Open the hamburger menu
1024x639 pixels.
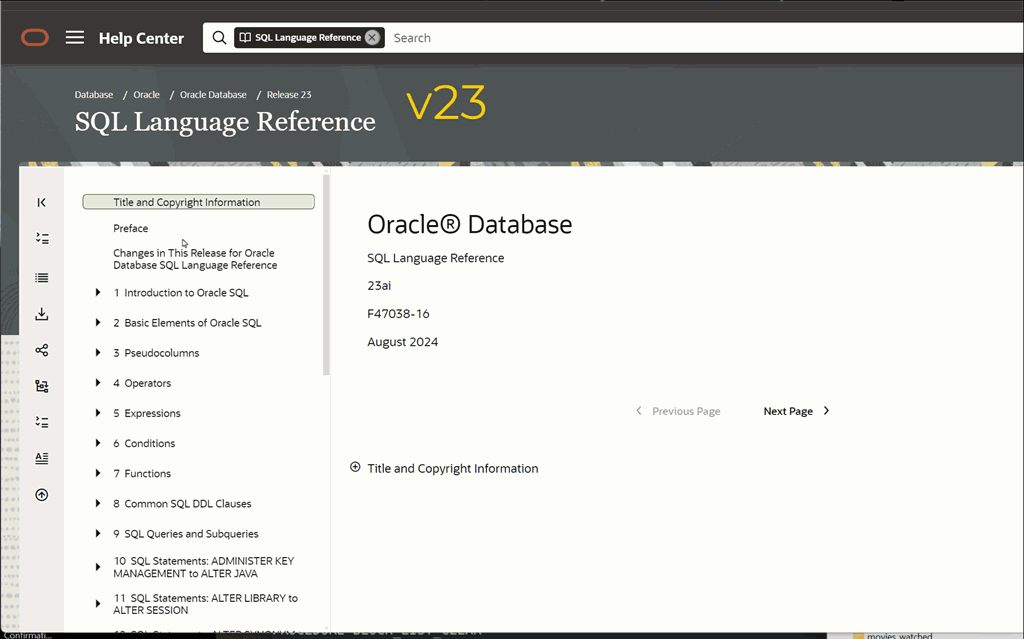pyautogui.click(x=75, y=38)
